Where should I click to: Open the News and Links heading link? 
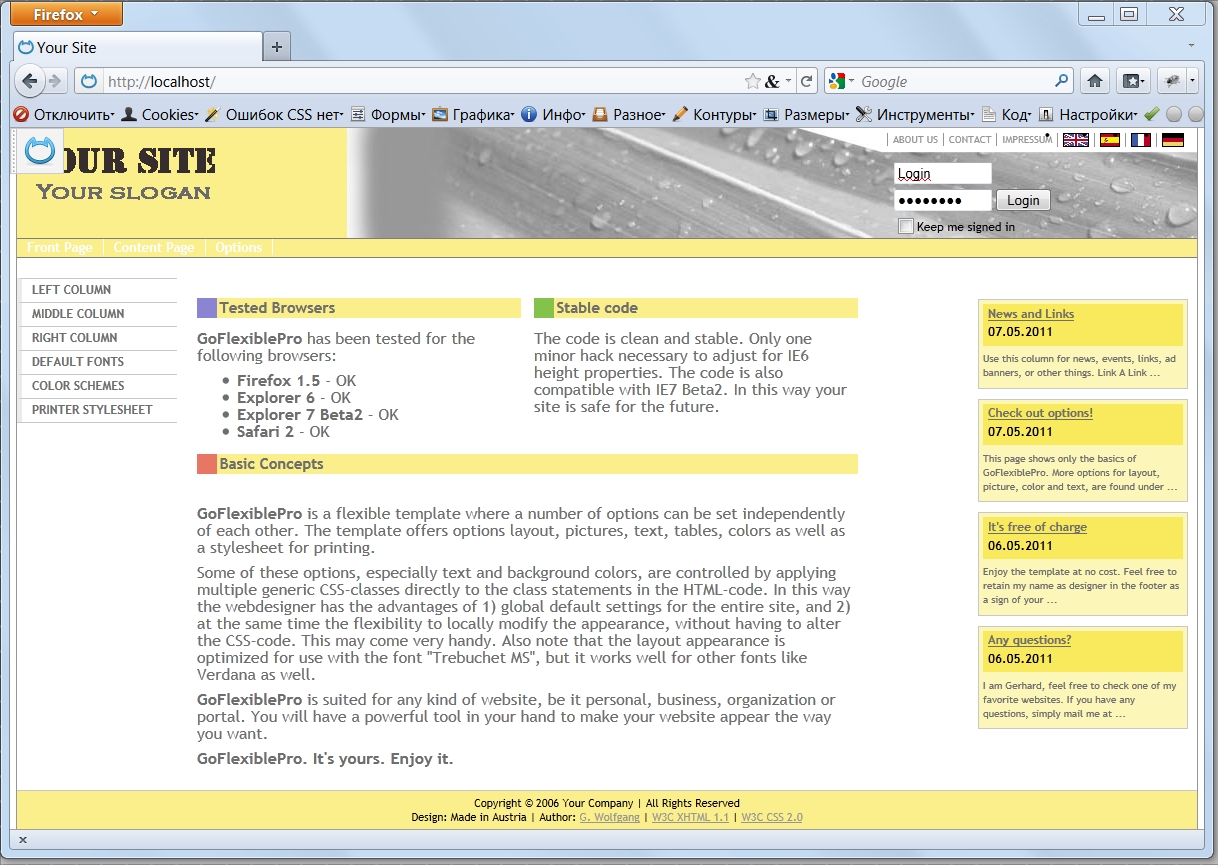tap(1031, 314)
